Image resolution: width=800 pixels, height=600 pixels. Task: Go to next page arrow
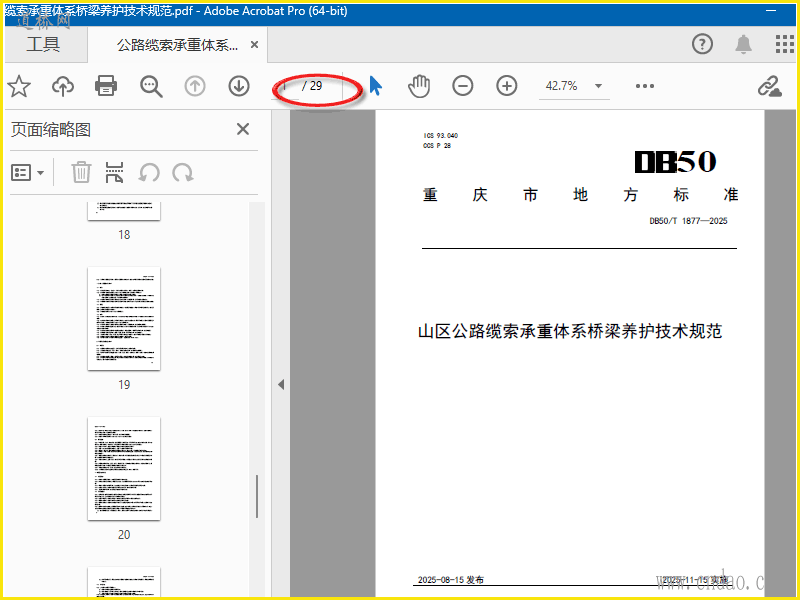(x=239, y=86)
